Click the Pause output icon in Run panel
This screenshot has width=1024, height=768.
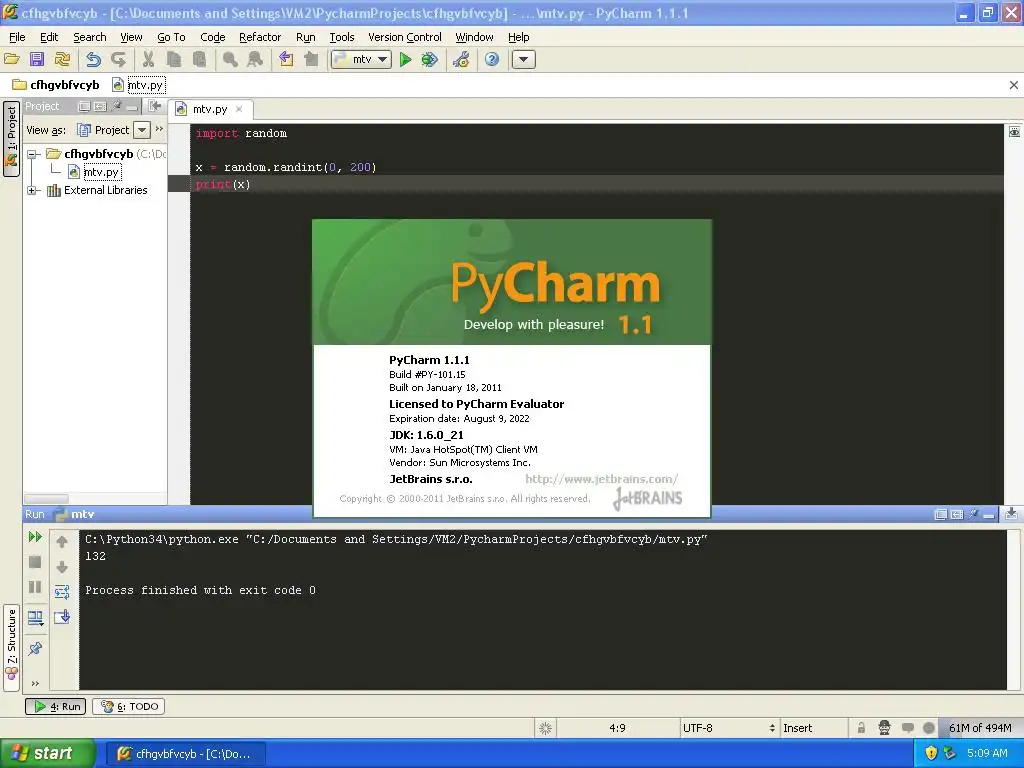(x=35, y=586)
